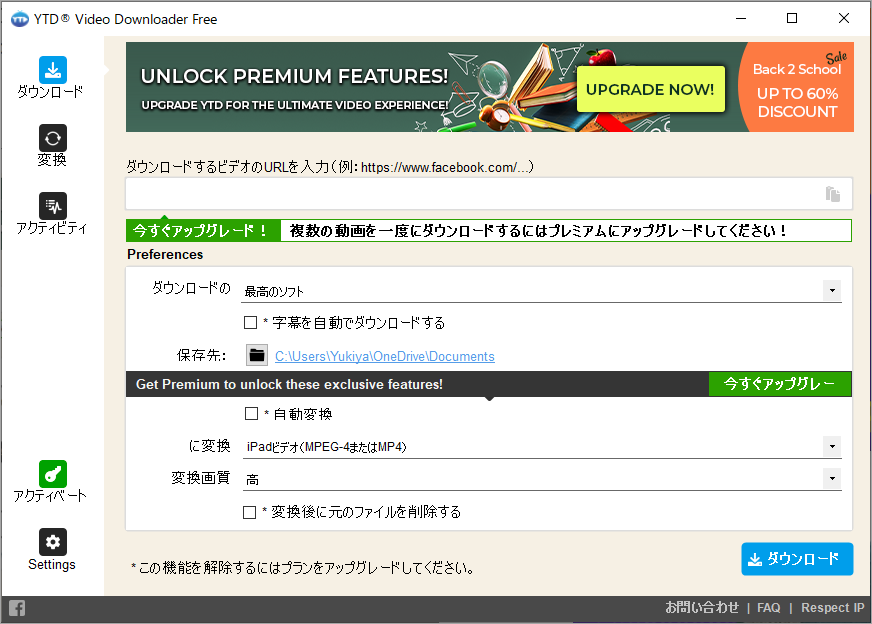Image resolution: width=872 pixels, height=624 pixels.
Task: Expand the に変換 format dropdown
Action: (833, 444)
